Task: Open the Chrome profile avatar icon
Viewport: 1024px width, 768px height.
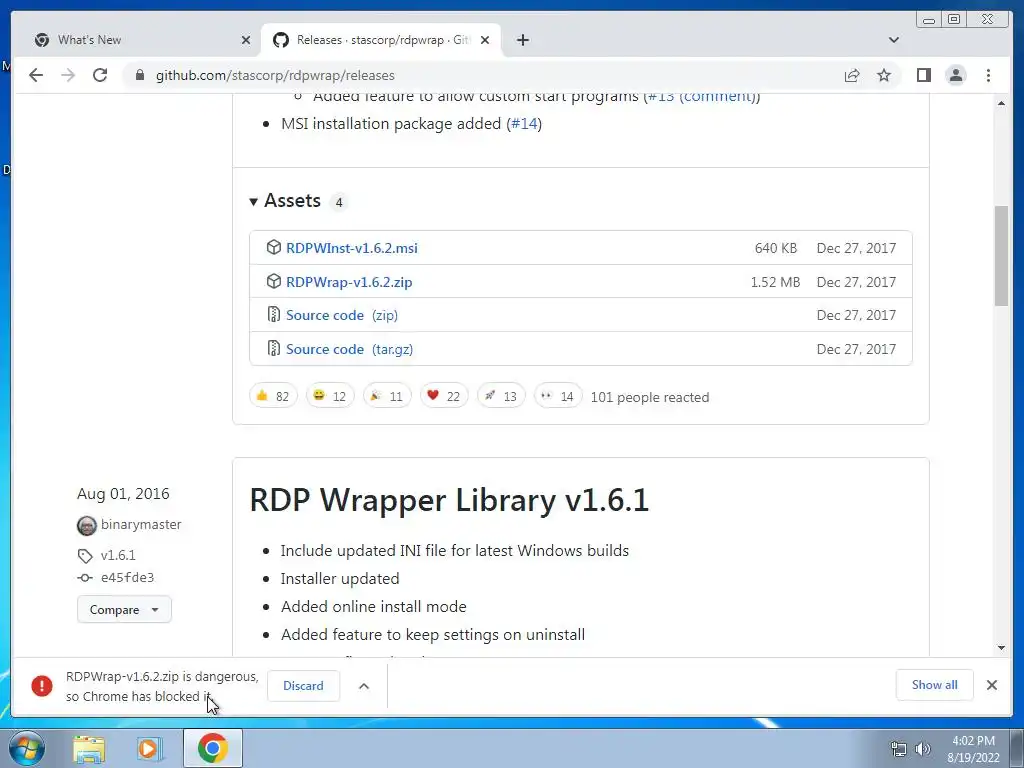Action: 955,75
